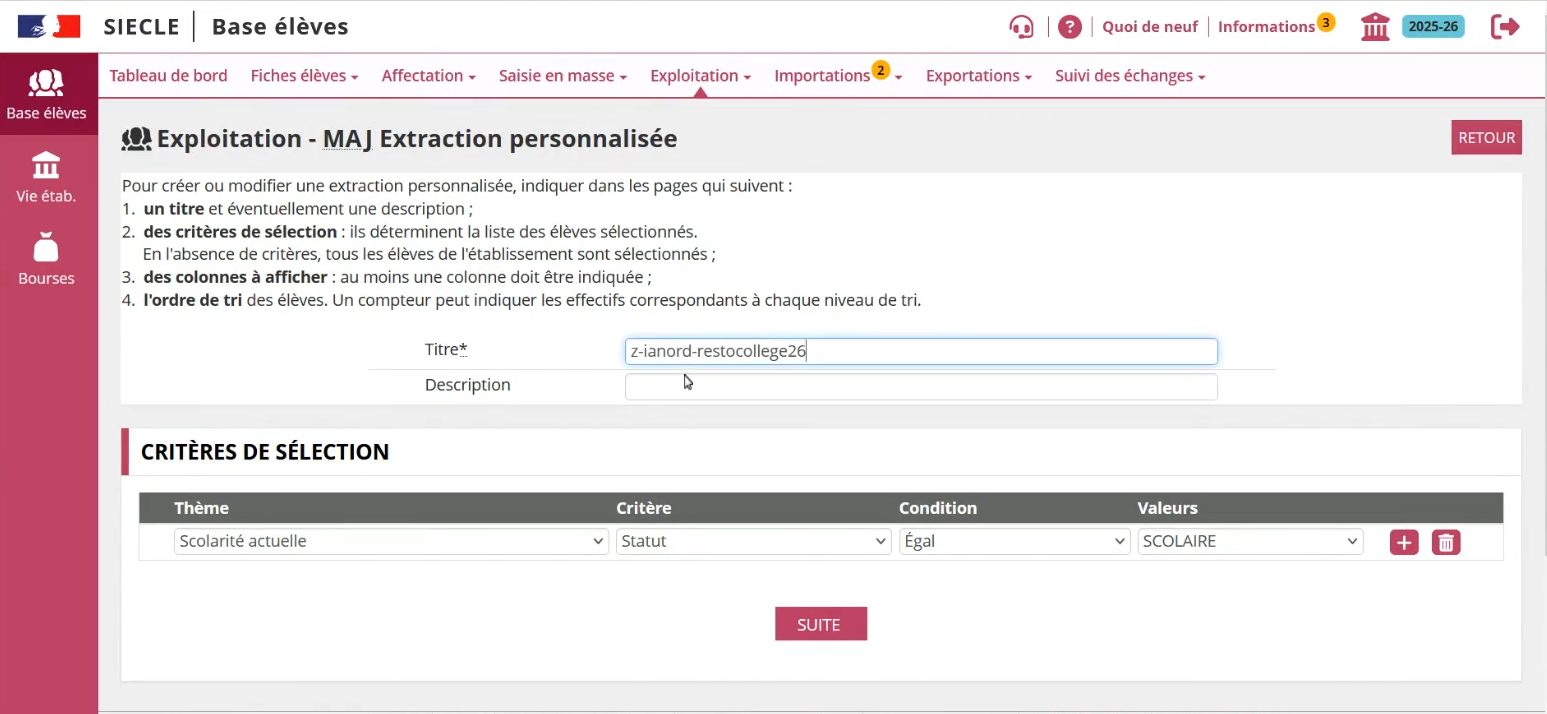Expand the Suivi des échanges menu
This screenshot has width=1547, height=714.
[1130, 76]
